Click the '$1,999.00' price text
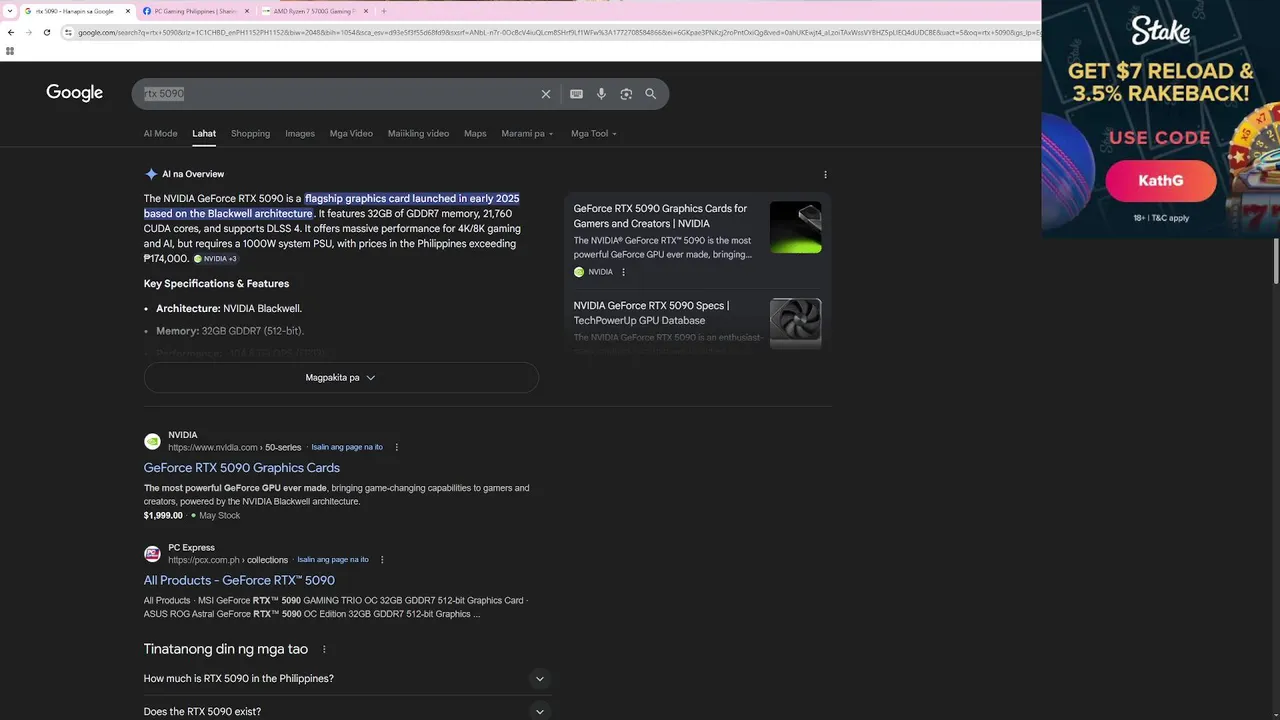 pos(163,516)
